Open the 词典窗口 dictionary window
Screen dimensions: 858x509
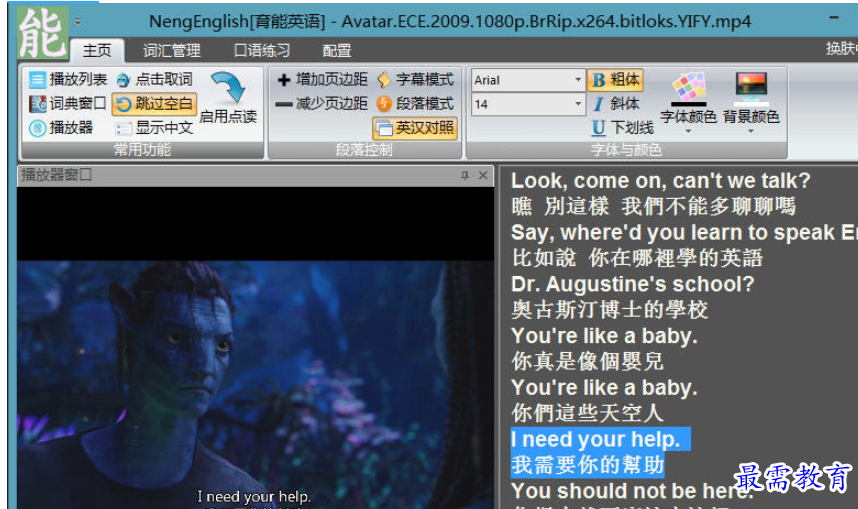[x=68, y=103]
